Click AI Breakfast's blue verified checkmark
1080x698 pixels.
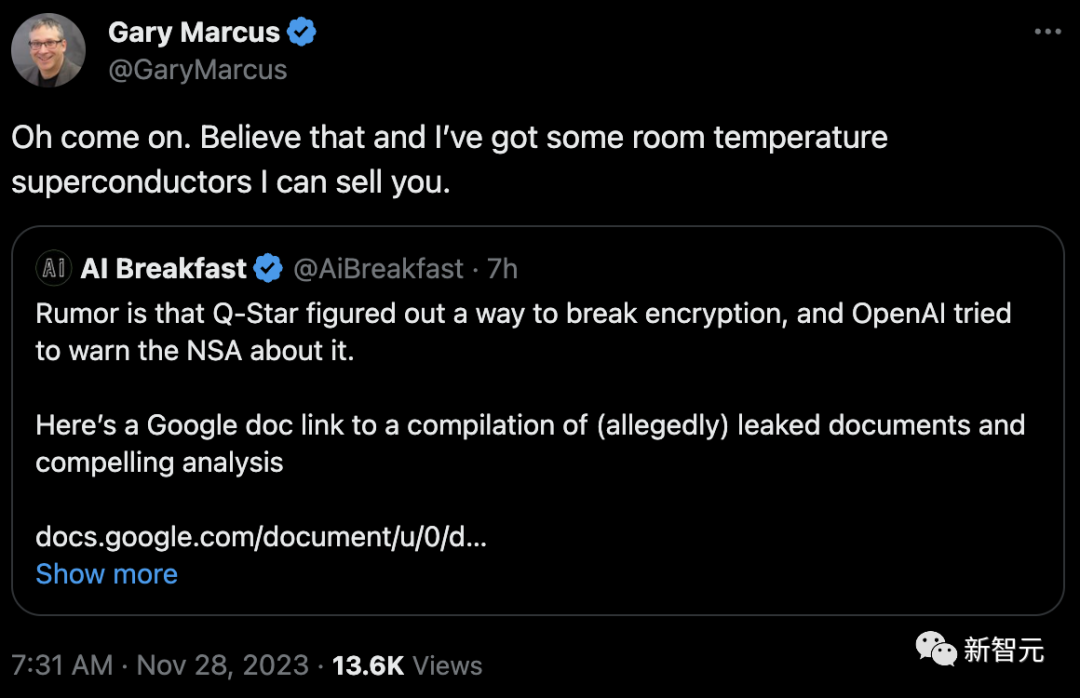(267, 268)
